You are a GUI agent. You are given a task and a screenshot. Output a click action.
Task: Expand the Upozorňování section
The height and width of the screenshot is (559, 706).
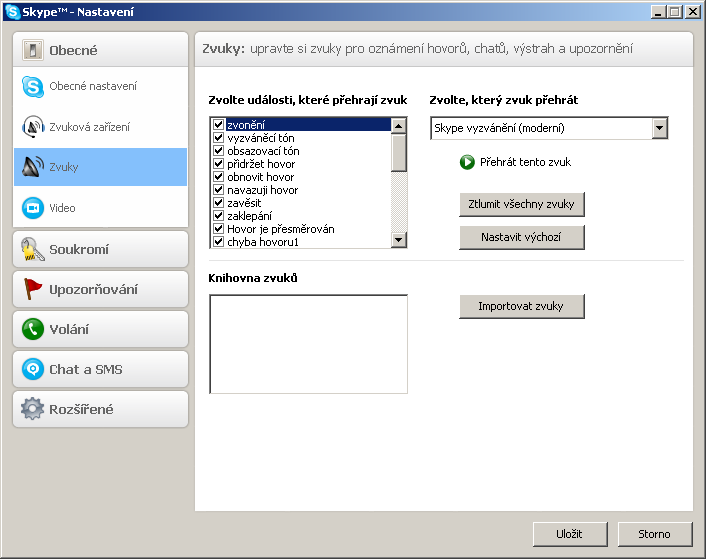(x=100, y=289)
